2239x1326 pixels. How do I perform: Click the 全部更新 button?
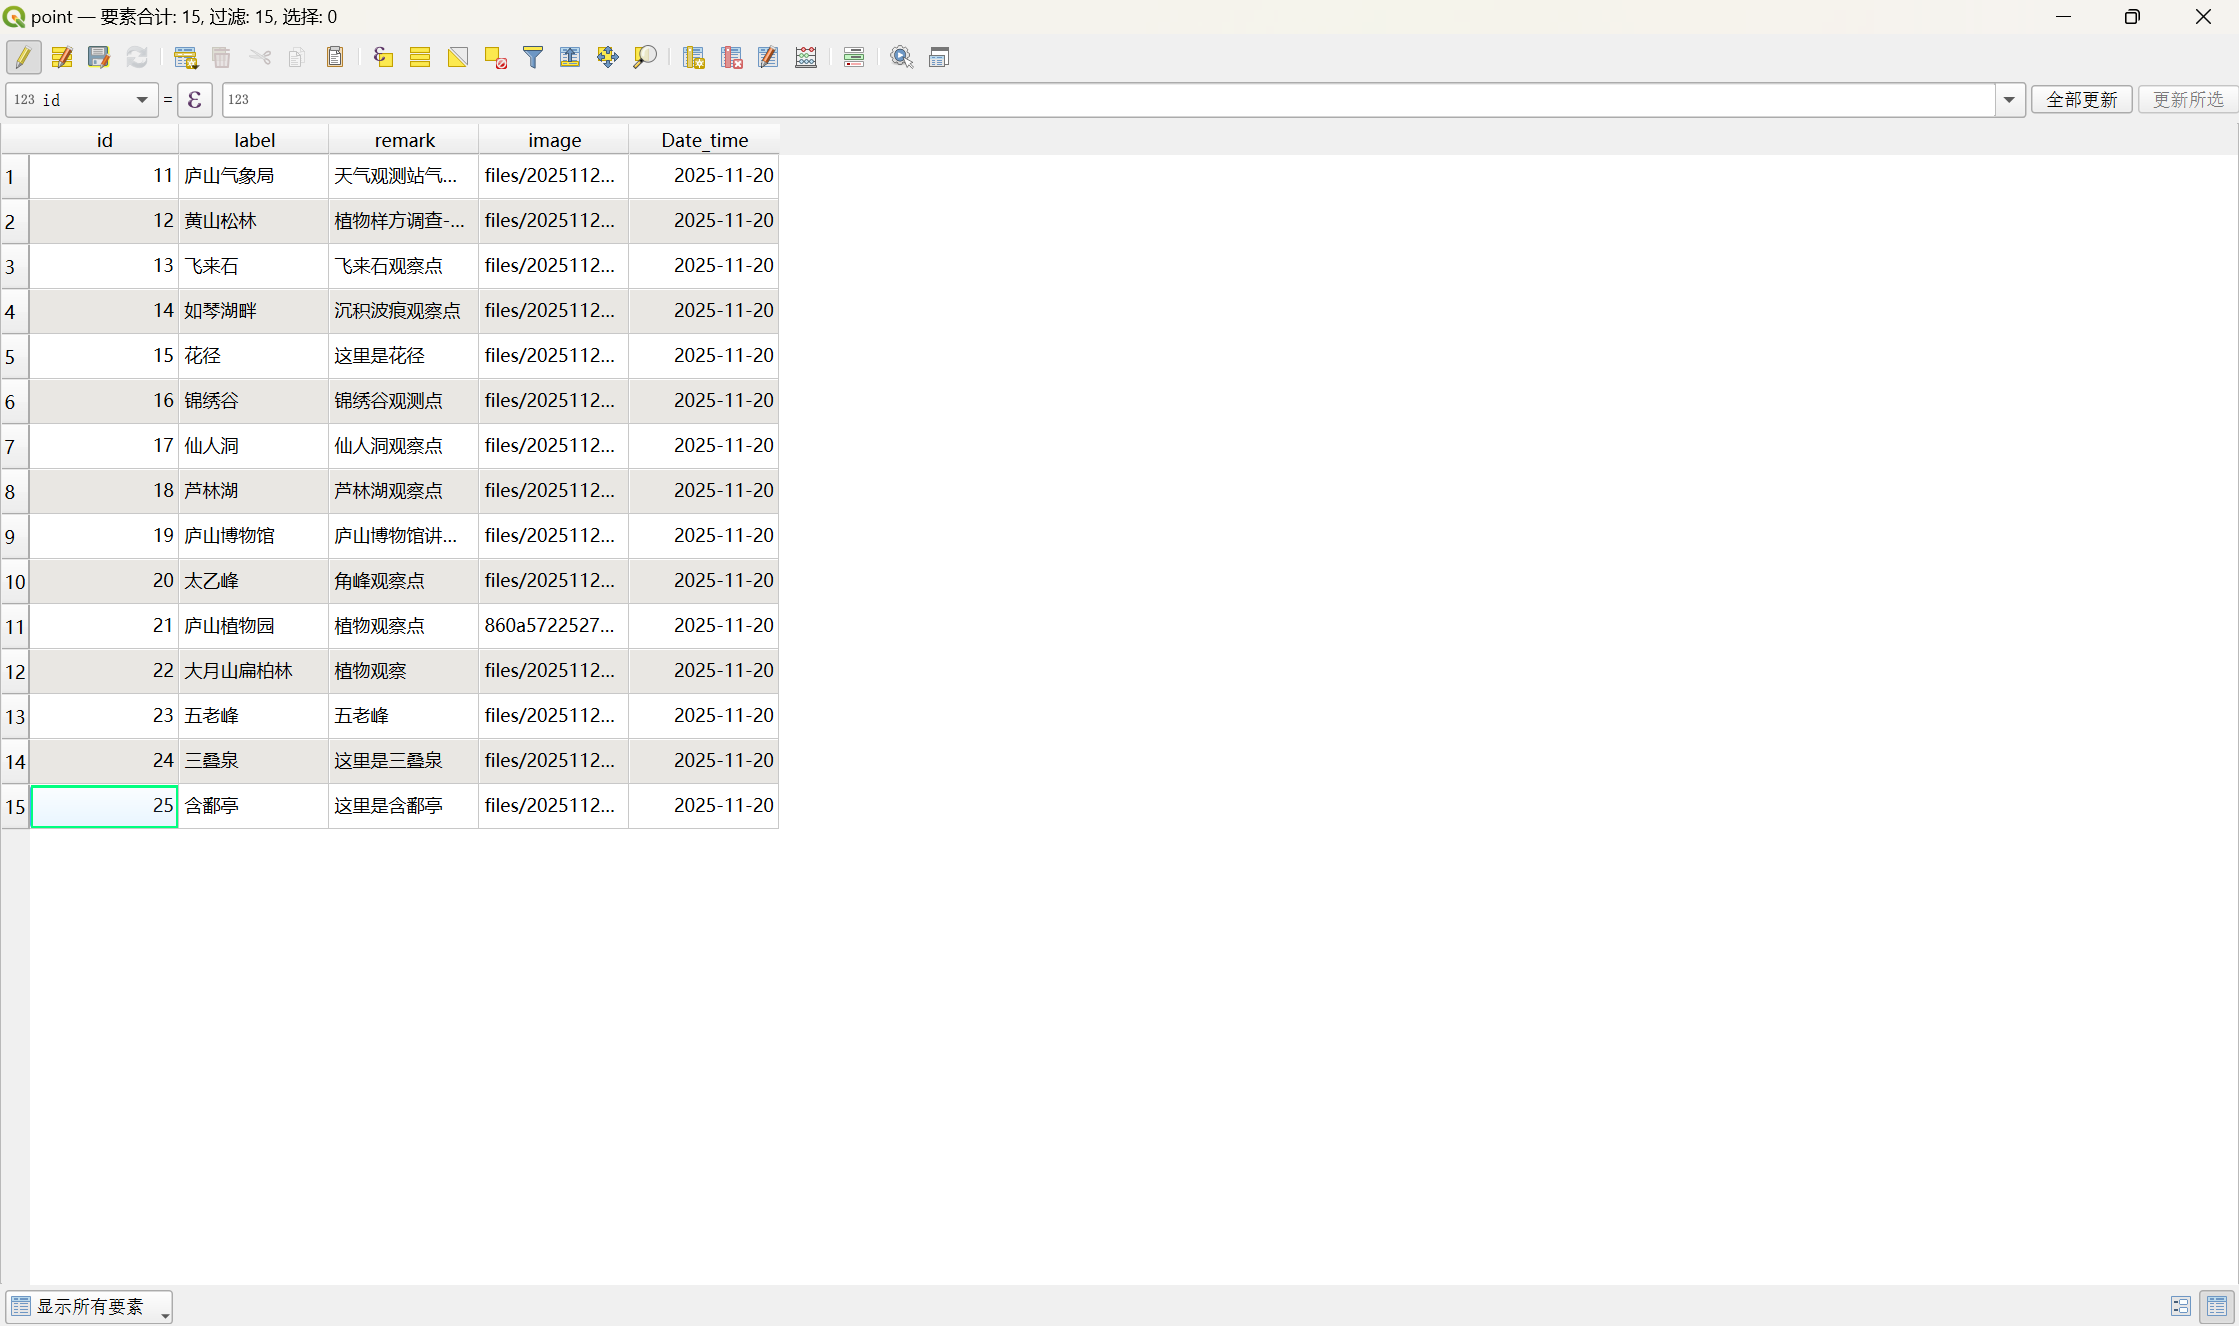(2081, 99)
